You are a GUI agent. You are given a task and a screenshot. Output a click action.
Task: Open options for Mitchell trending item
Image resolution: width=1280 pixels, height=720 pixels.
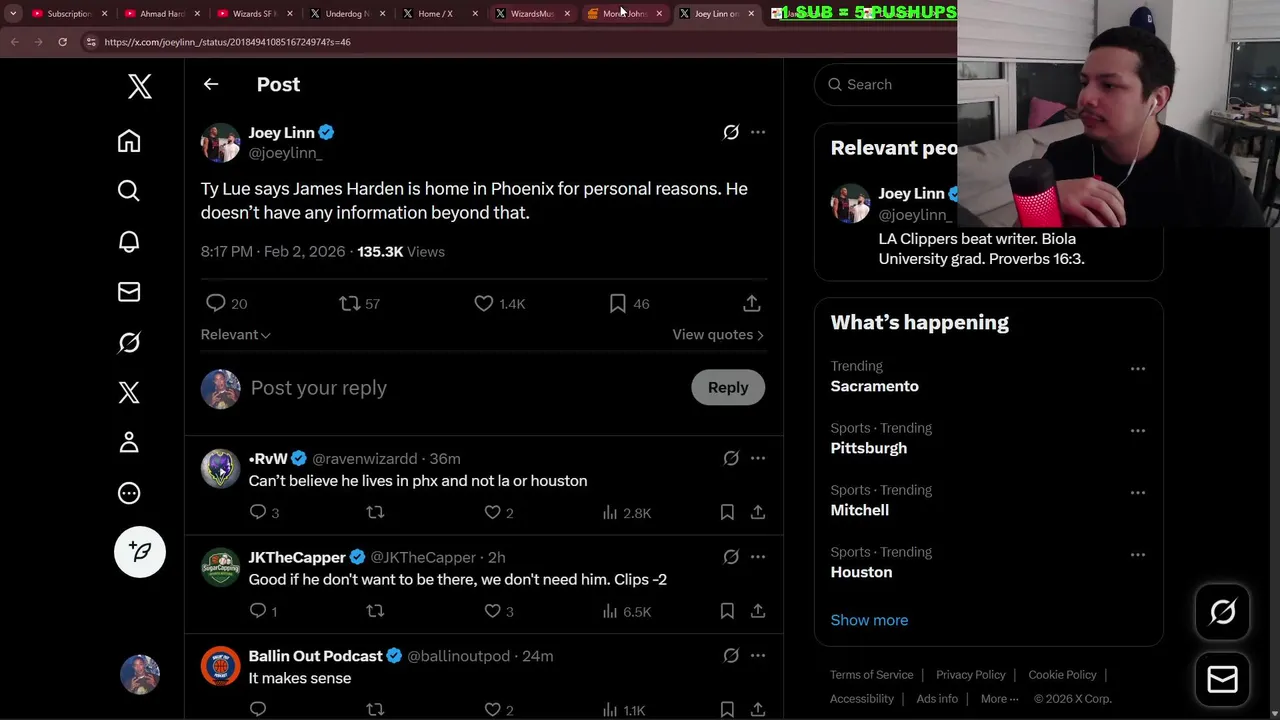[x=1138, y=493]
